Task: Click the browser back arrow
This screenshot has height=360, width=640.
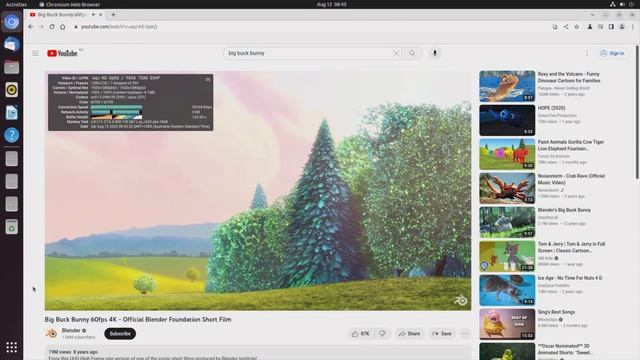Action: 31,27
